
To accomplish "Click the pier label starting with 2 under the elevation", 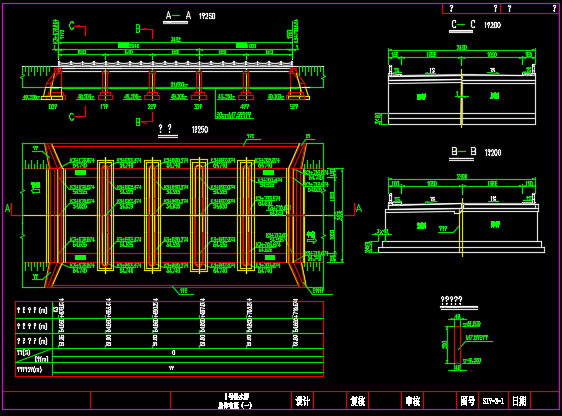I will [152, 106].
